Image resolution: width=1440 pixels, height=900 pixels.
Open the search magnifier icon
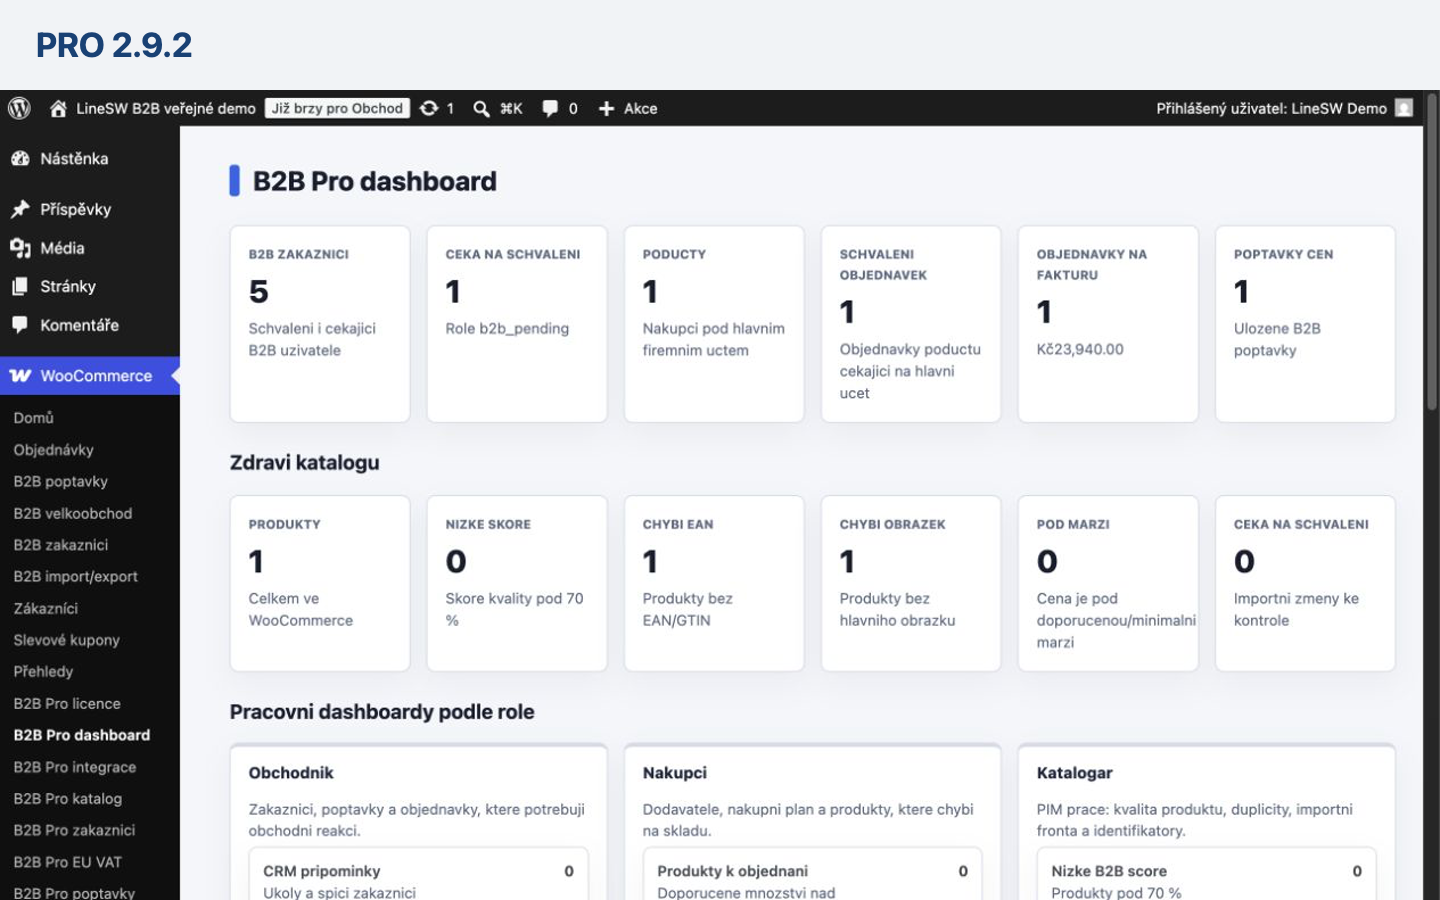click(481, 108)
